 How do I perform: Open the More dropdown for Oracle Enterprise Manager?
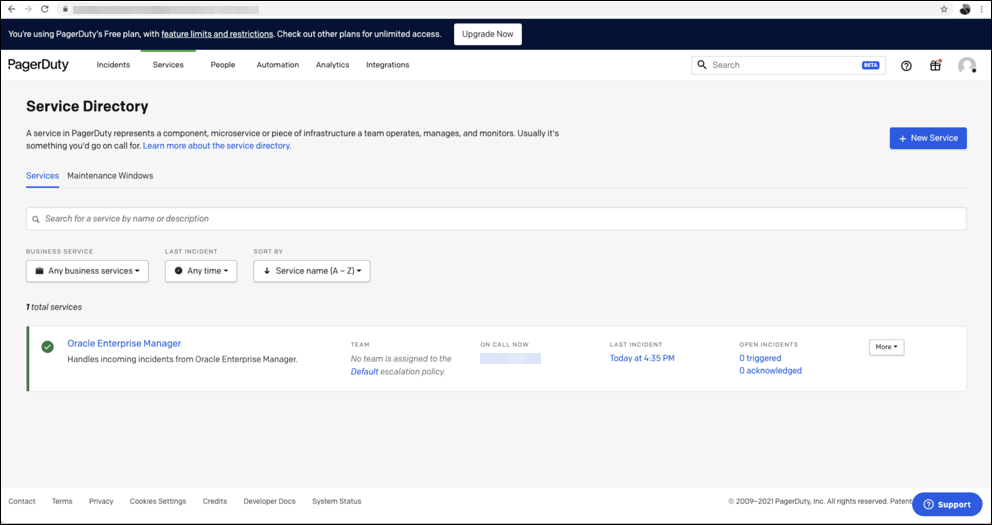click(x=886, y=347)
